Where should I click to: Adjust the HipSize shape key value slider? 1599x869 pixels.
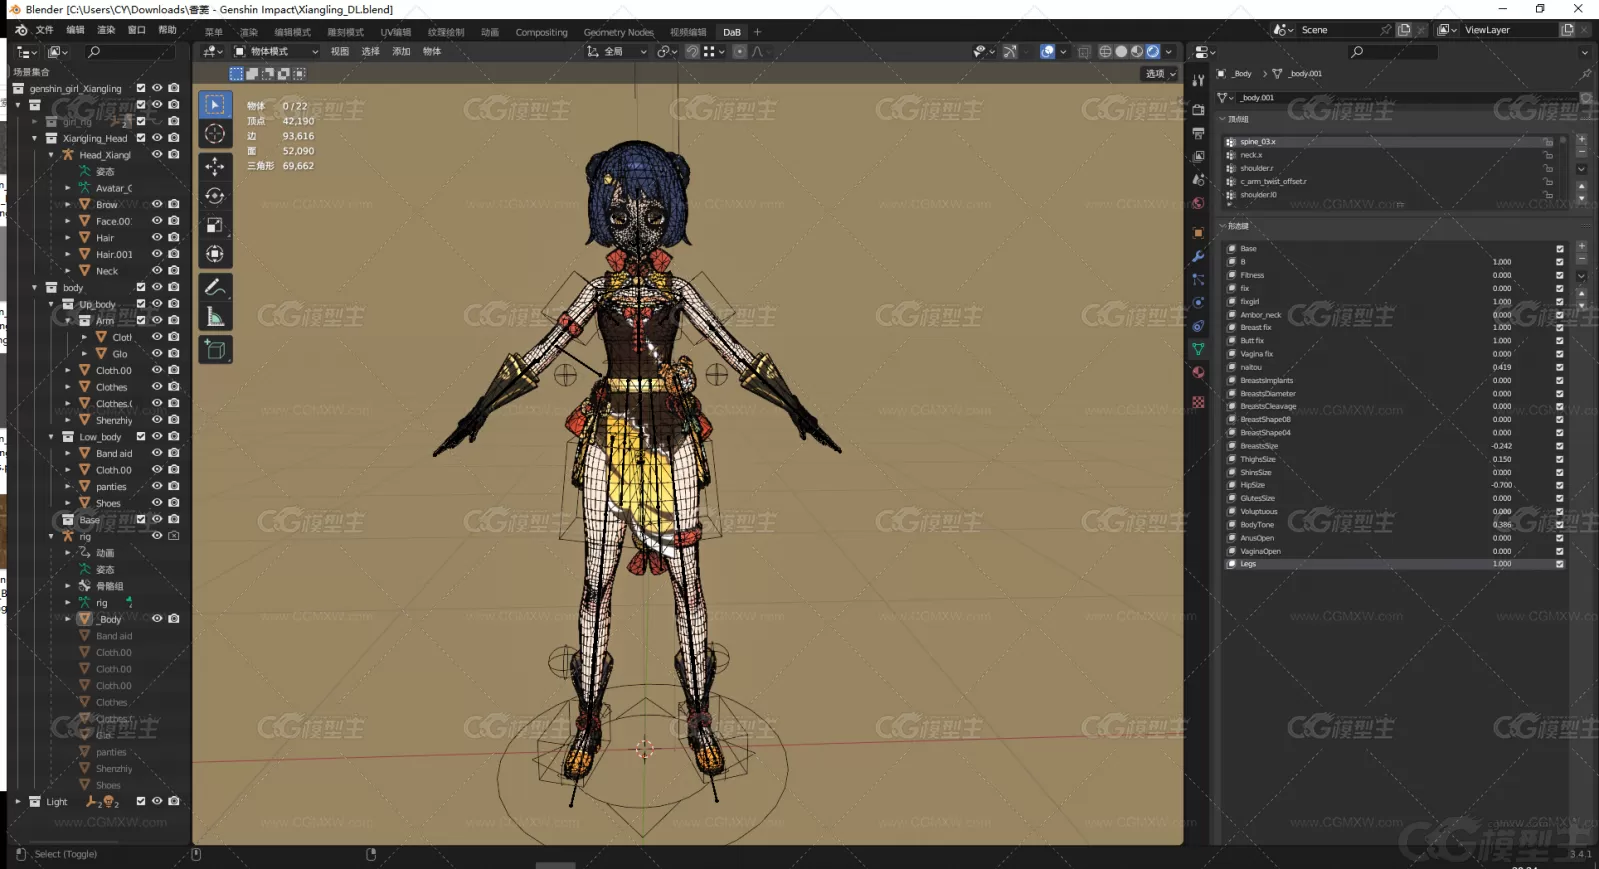click(x=1501, y=485)
